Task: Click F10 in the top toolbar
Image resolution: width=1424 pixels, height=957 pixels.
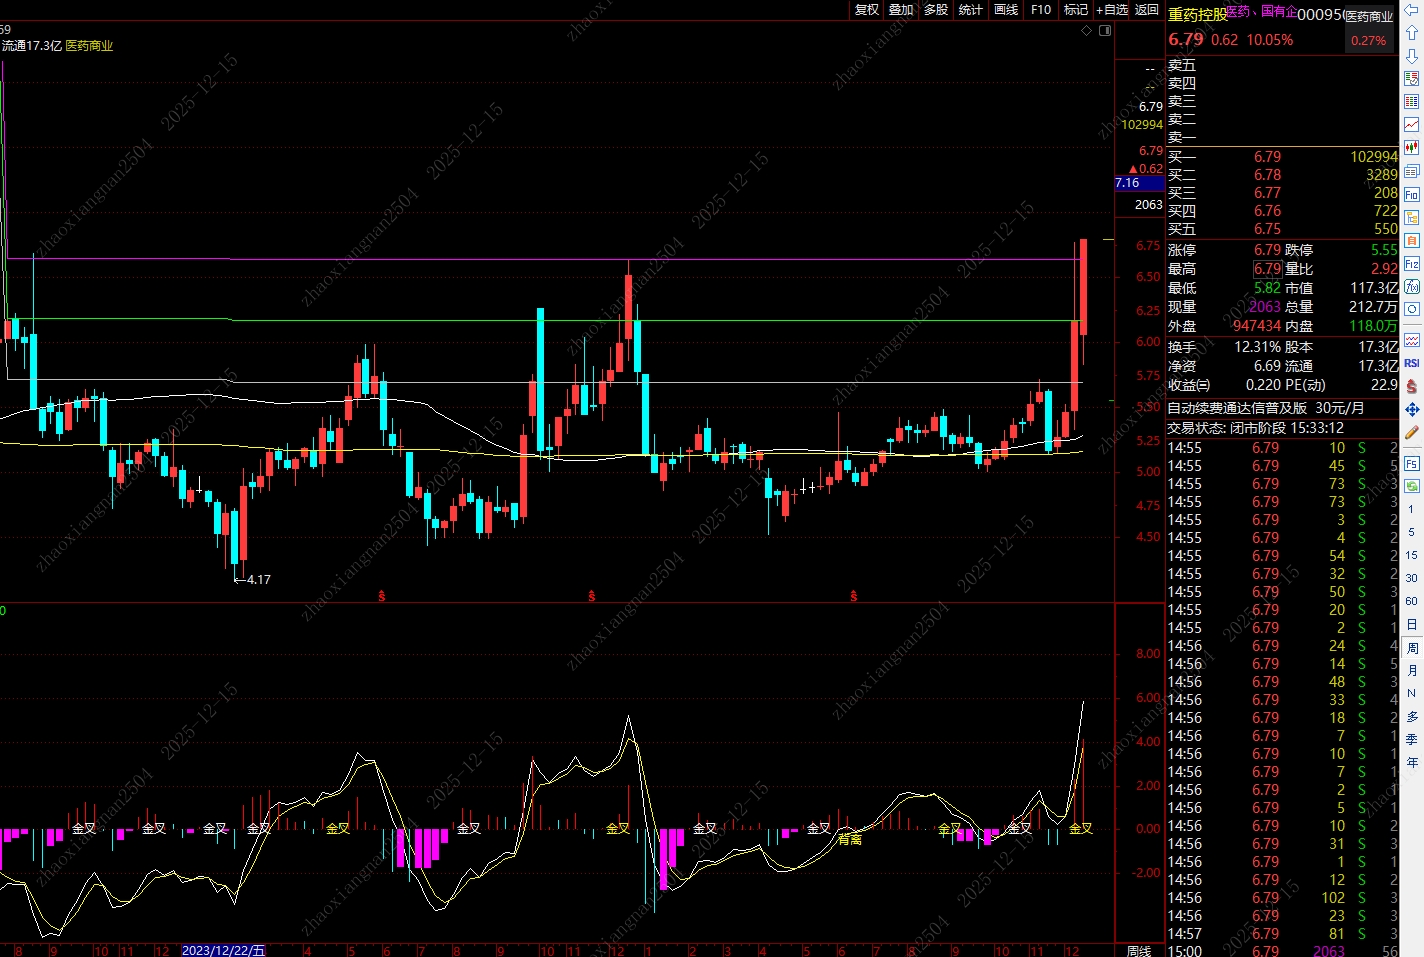Action: pyautogui.click(x=1041, y=9)
